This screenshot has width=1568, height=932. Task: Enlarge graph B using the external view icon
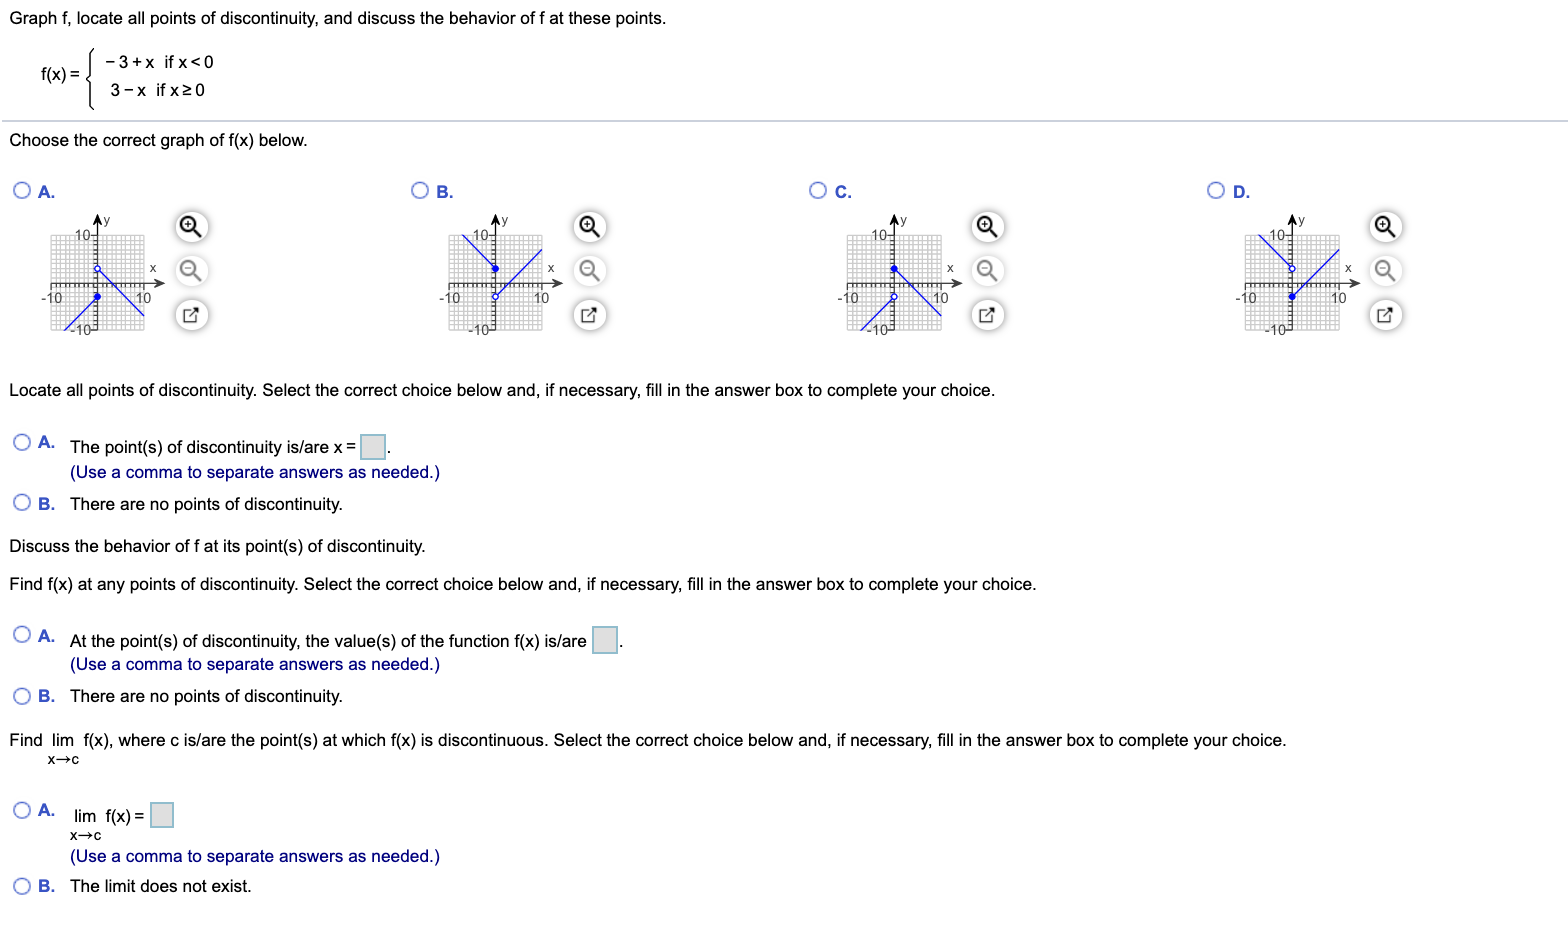click(588, 315)
